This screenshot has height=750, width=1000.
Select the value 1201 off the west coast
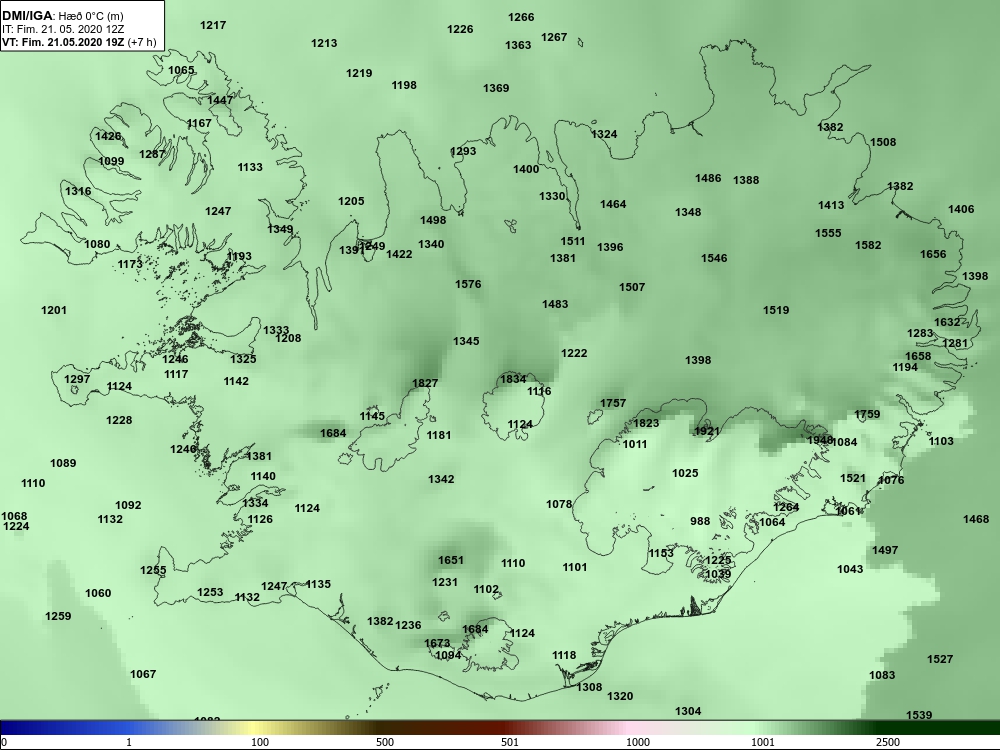[x=54, y=310]
